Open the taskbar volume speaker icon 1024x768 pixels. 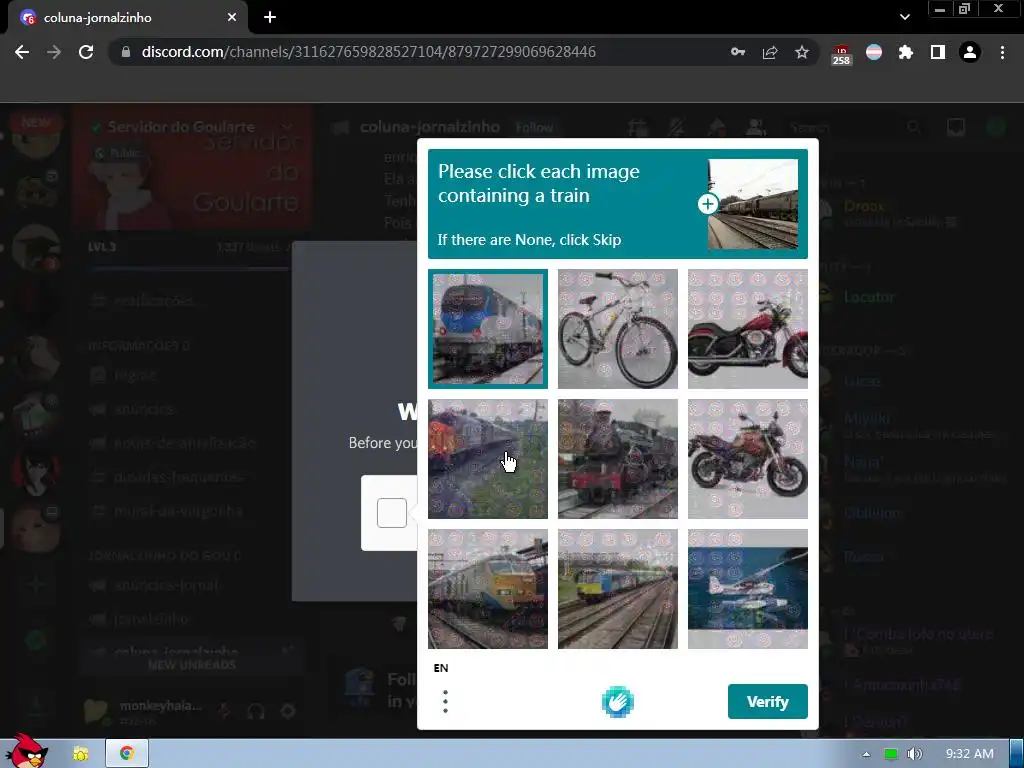915,754
